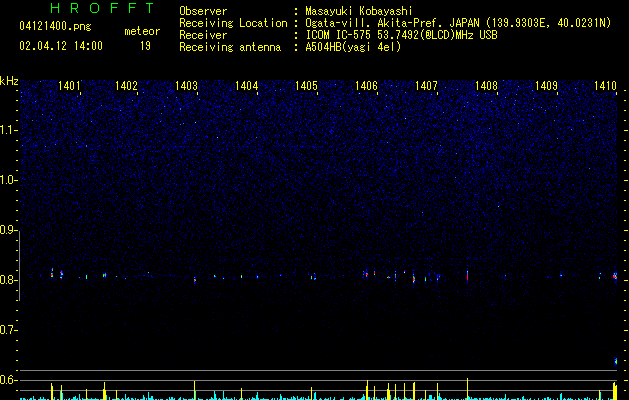The image size is (629, 400).
Task: Select the filename 04121400.png
Action: tap(55, 27)
